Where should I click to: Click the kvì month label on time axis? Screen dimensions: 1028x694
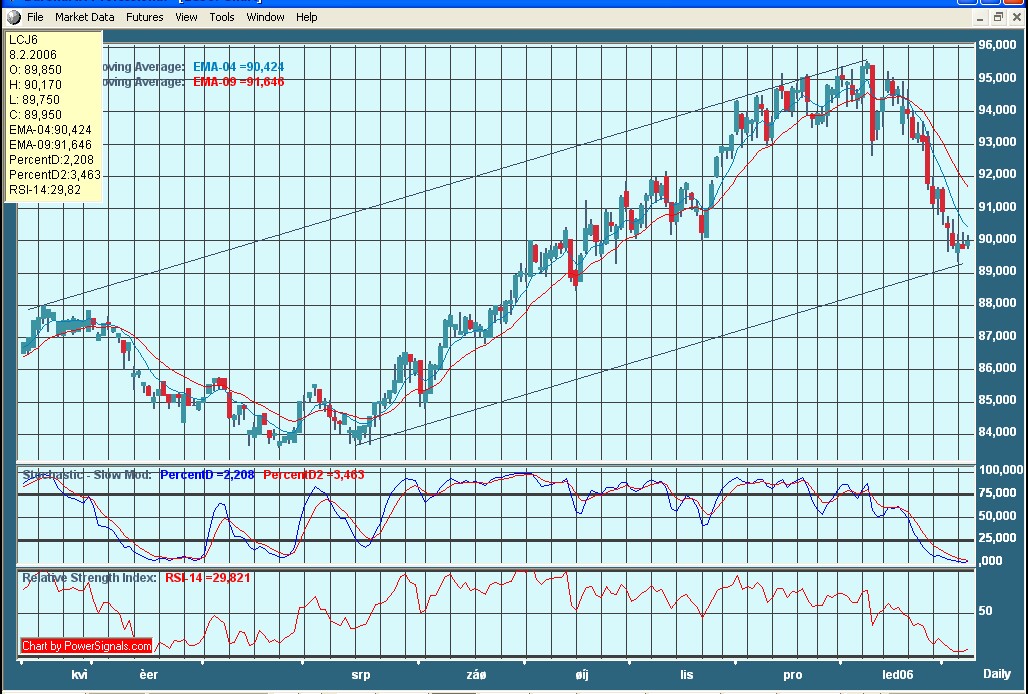79,675
